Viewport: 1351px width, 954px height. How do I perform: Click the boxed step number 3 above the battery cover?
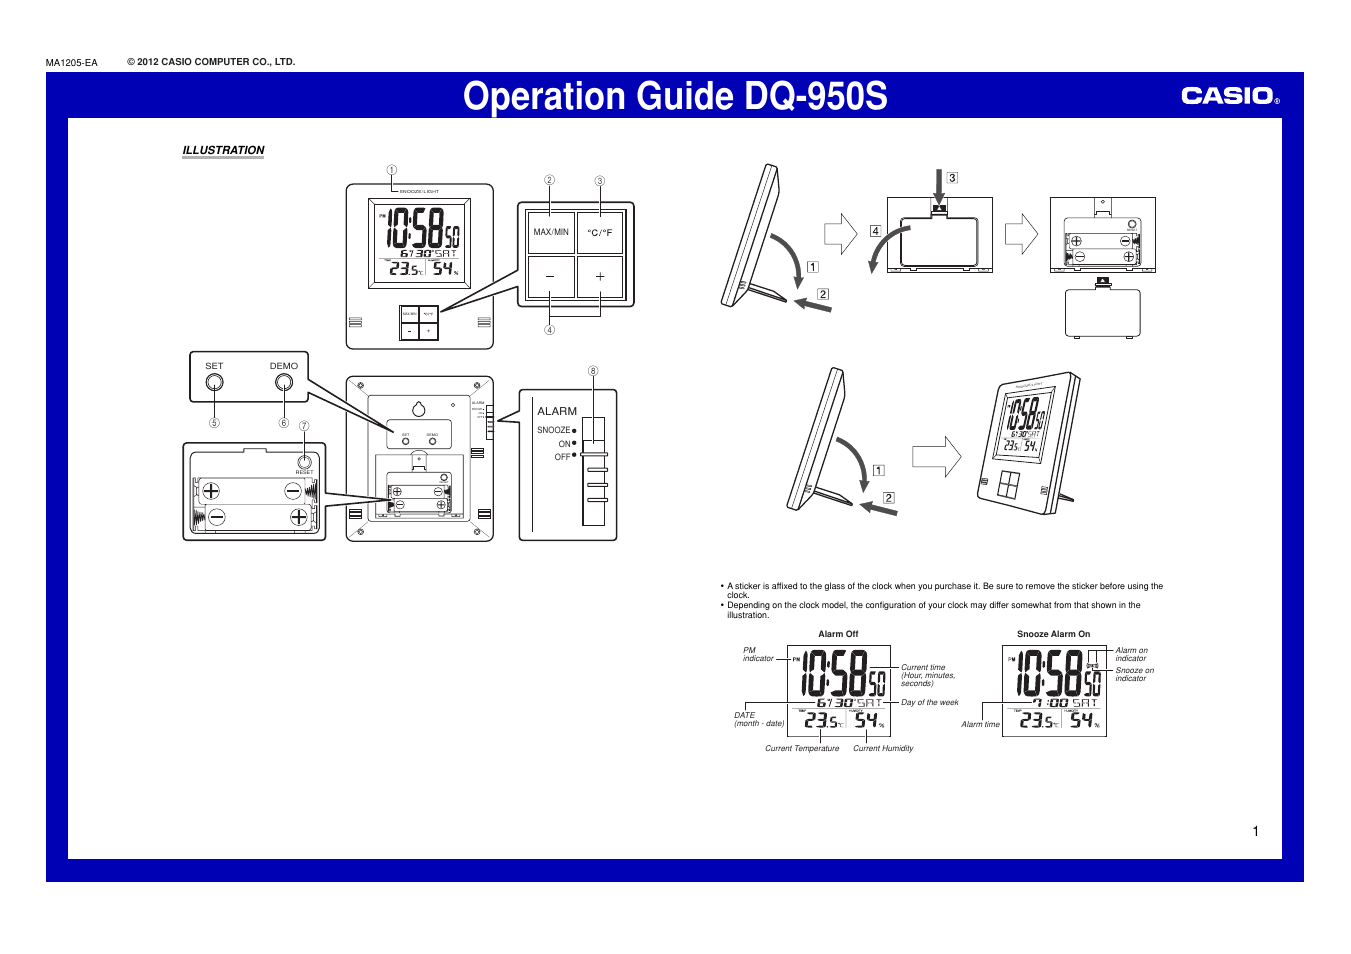click(x=952, y=178)
